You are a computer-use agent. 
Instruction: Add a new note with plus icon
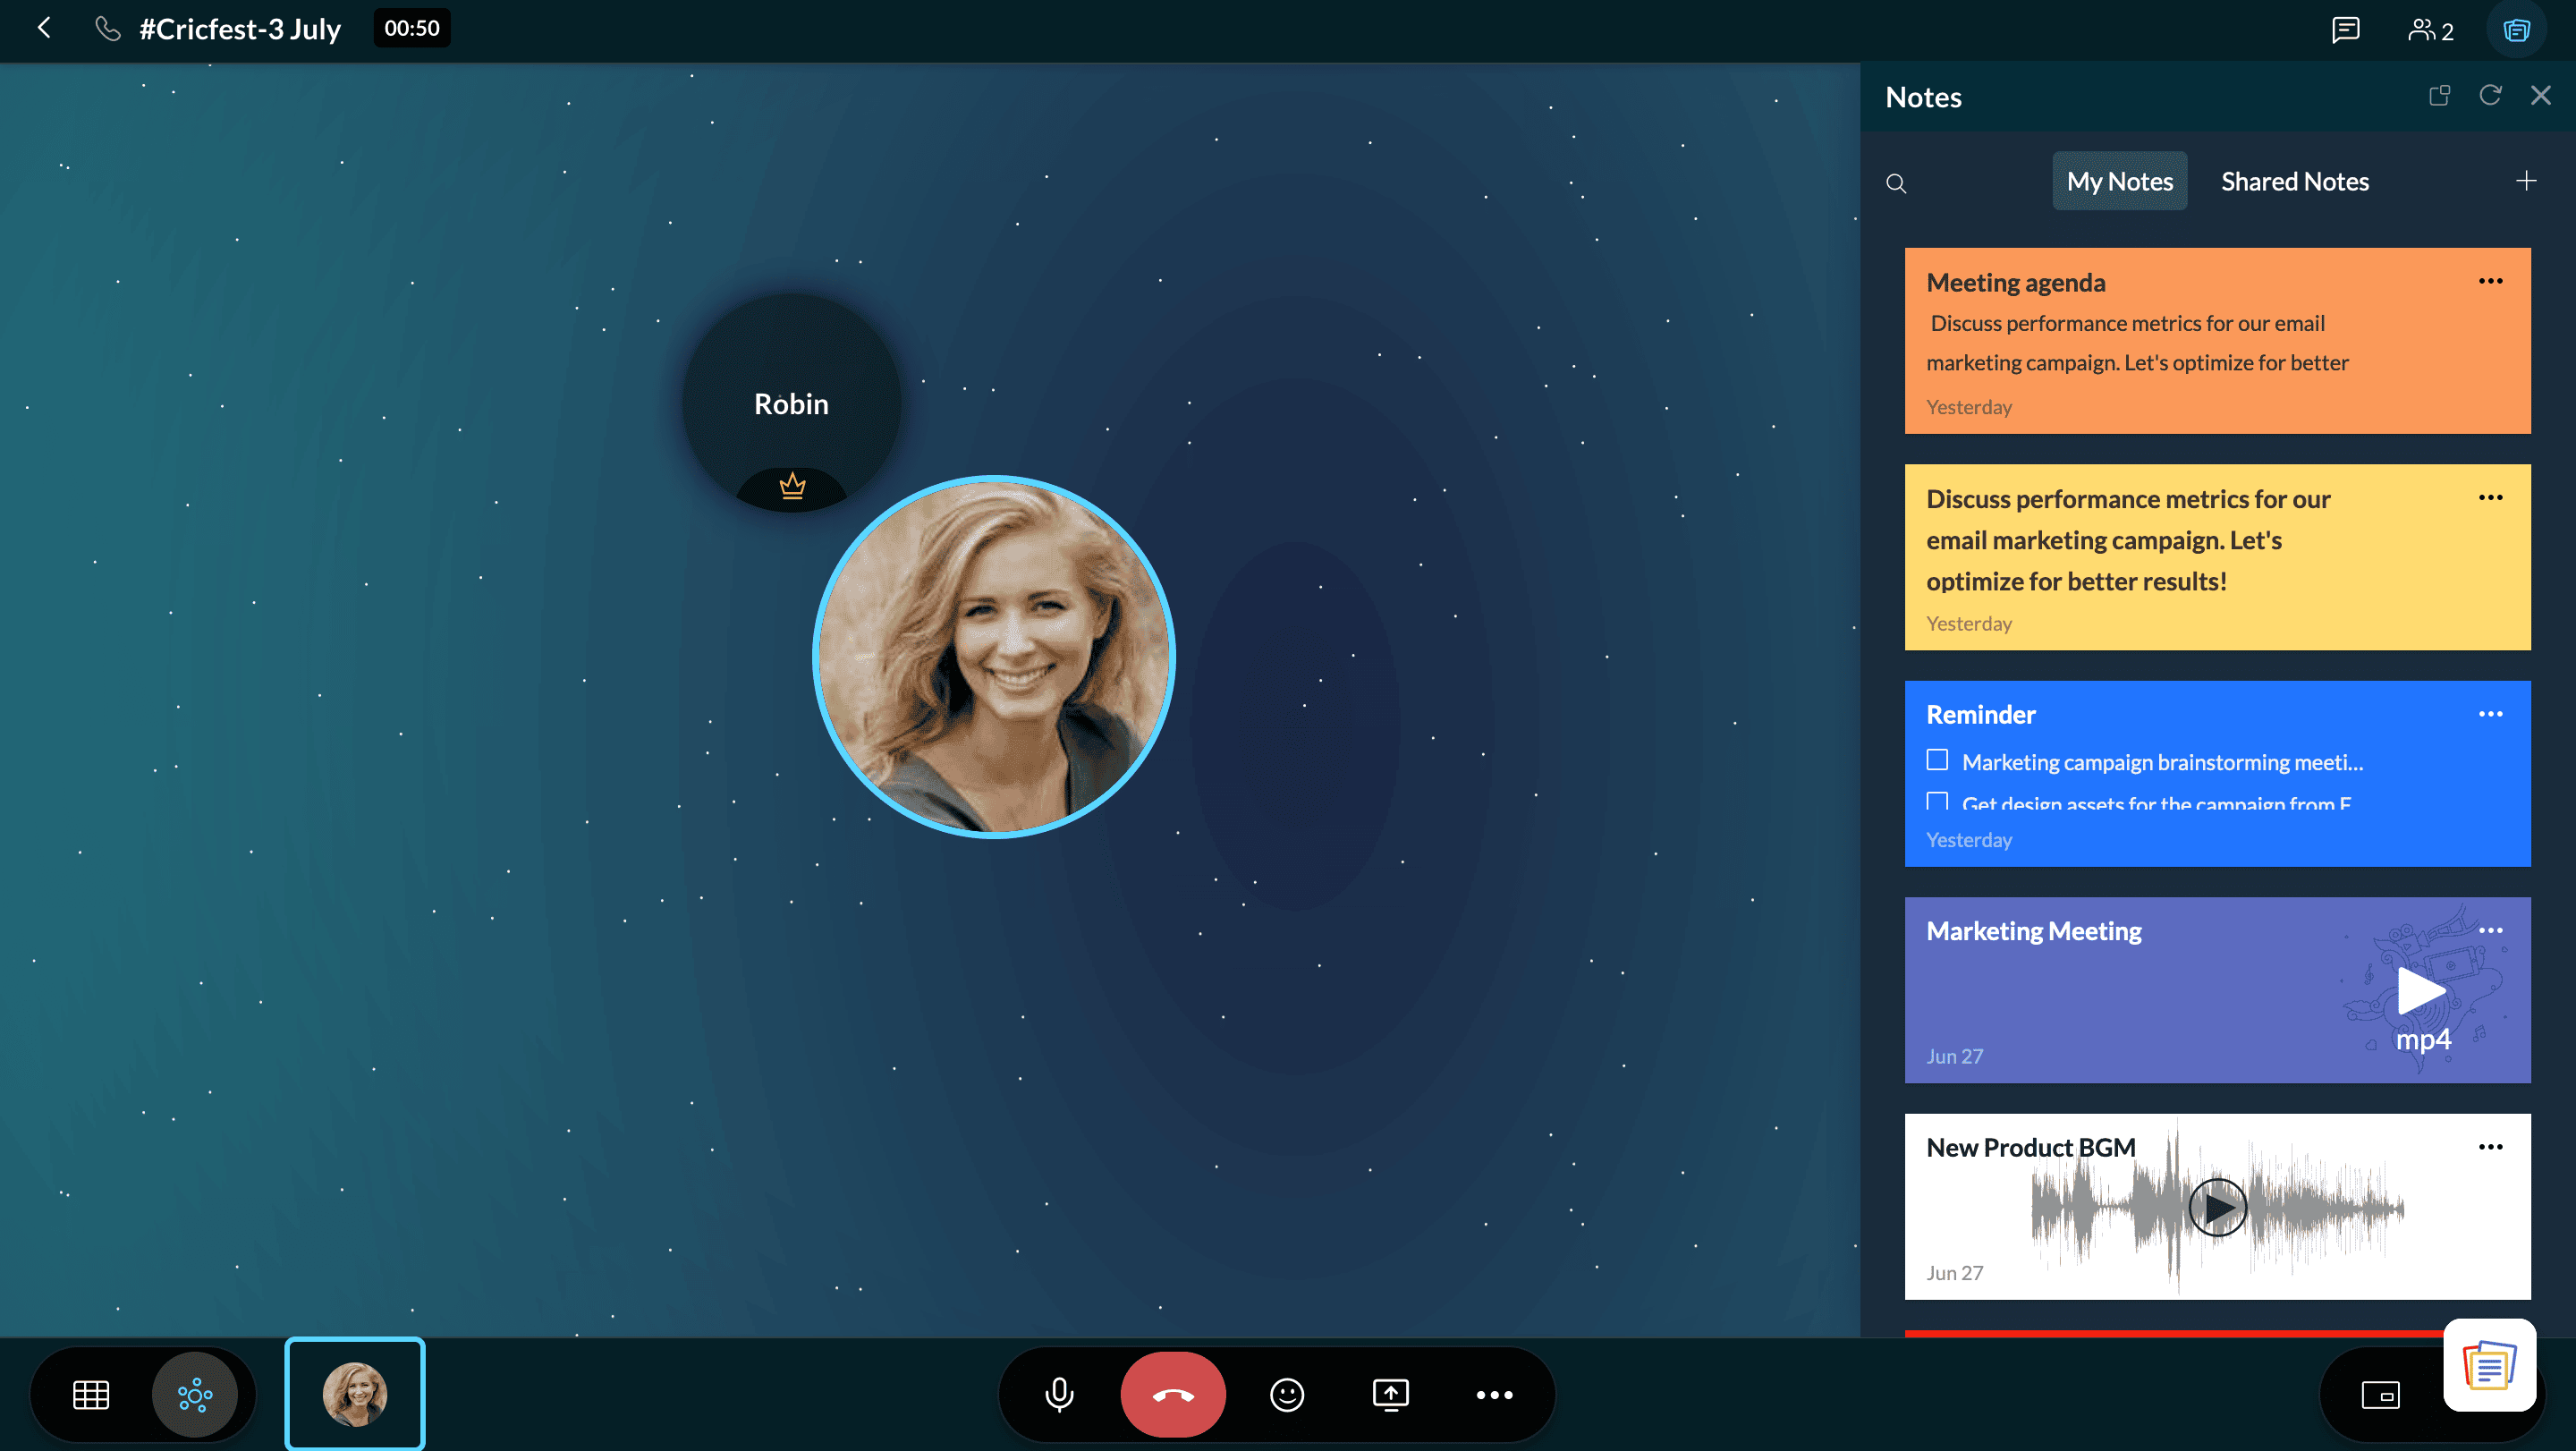(x=2526, y=181)
